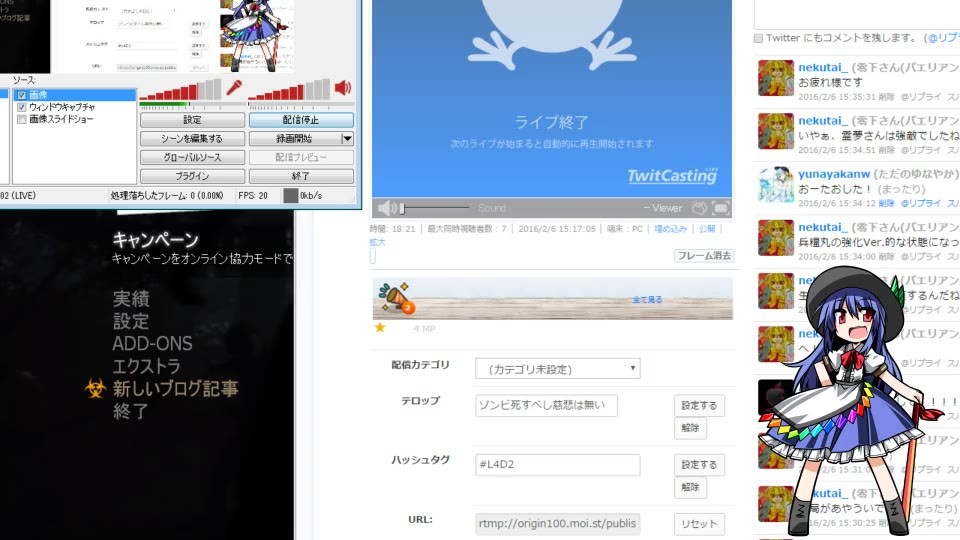Viewport: 960px width, 540px height.
Task: Open the 公開 link below player
Action: pyautogui.click(x=707, y=229)
